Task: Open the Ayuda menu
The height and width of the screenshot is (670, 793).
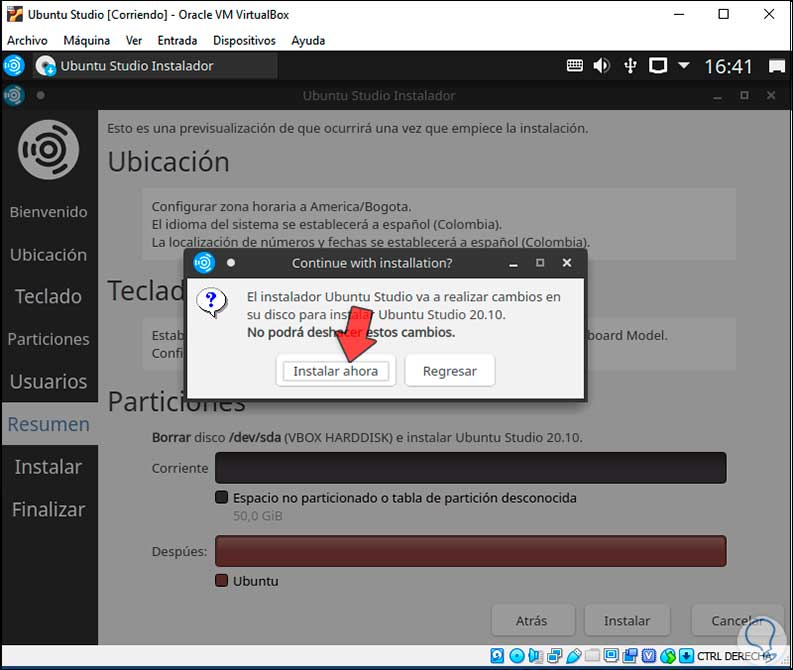Action: (x=308, y=40)
